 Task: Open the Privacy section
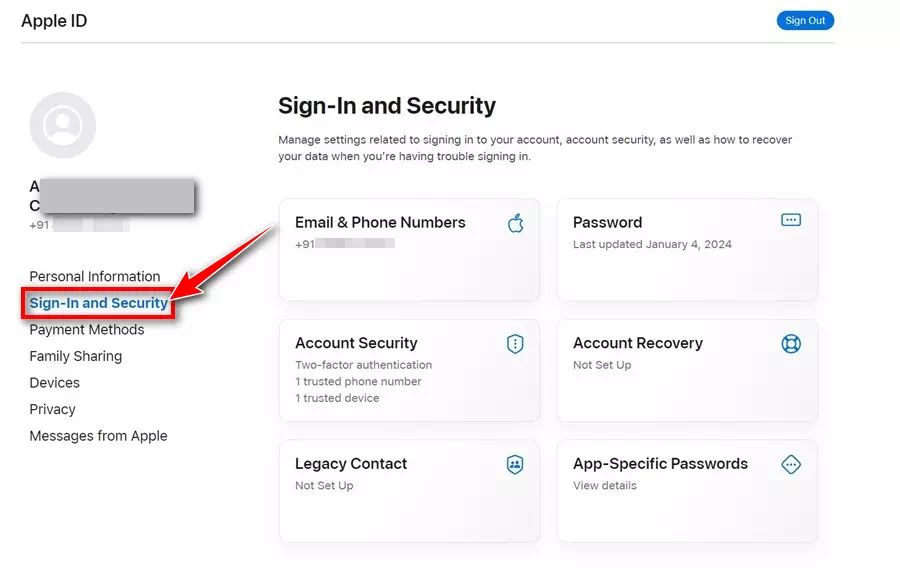pos(52,409)
